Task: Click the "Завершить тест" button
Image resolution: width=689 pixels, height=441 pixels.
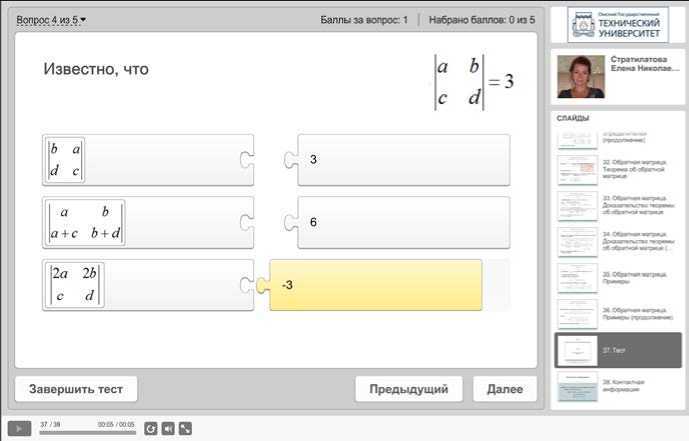Action: pos(76,389)
